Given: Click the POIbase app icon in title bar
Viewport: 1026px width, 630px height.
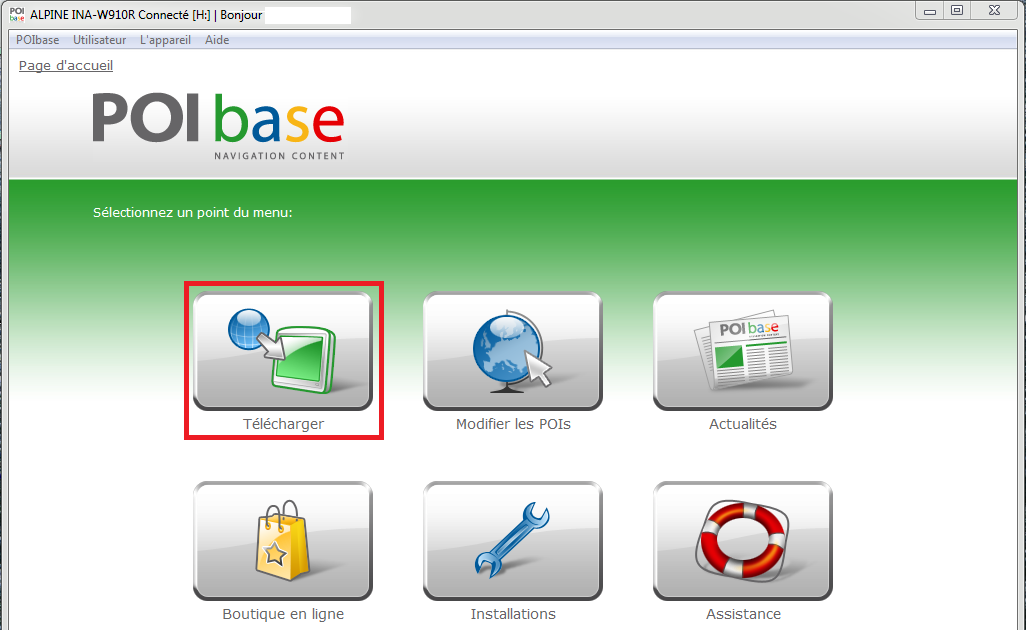Looking at the screenshot, I should [16, 15].
